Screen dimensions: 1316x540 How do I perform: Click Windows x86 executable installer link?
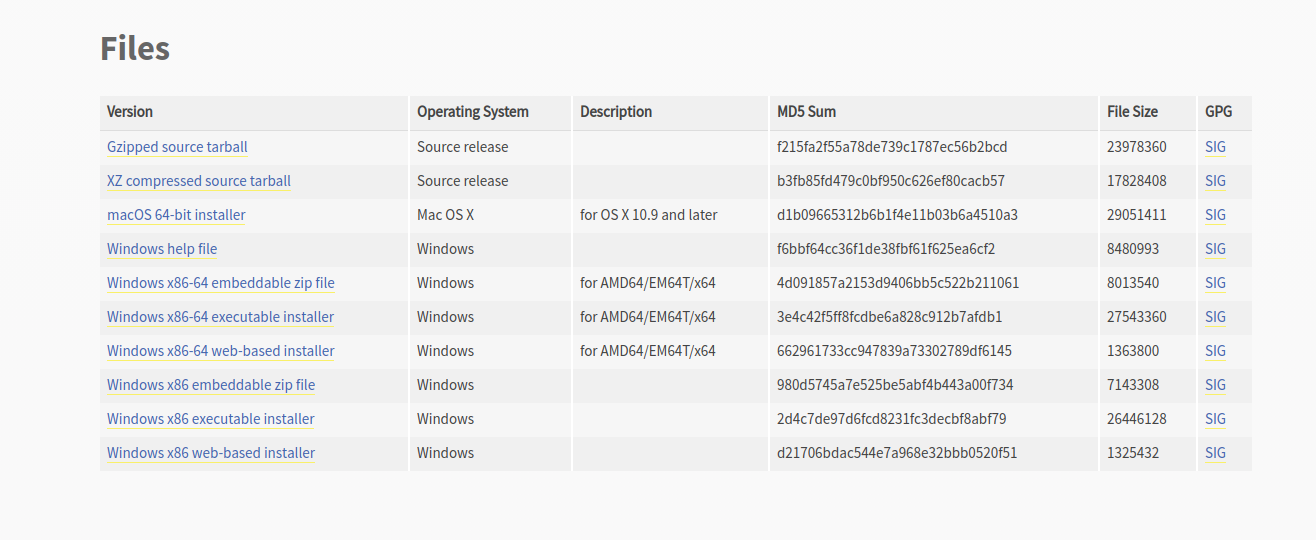[x=211, y=419]
